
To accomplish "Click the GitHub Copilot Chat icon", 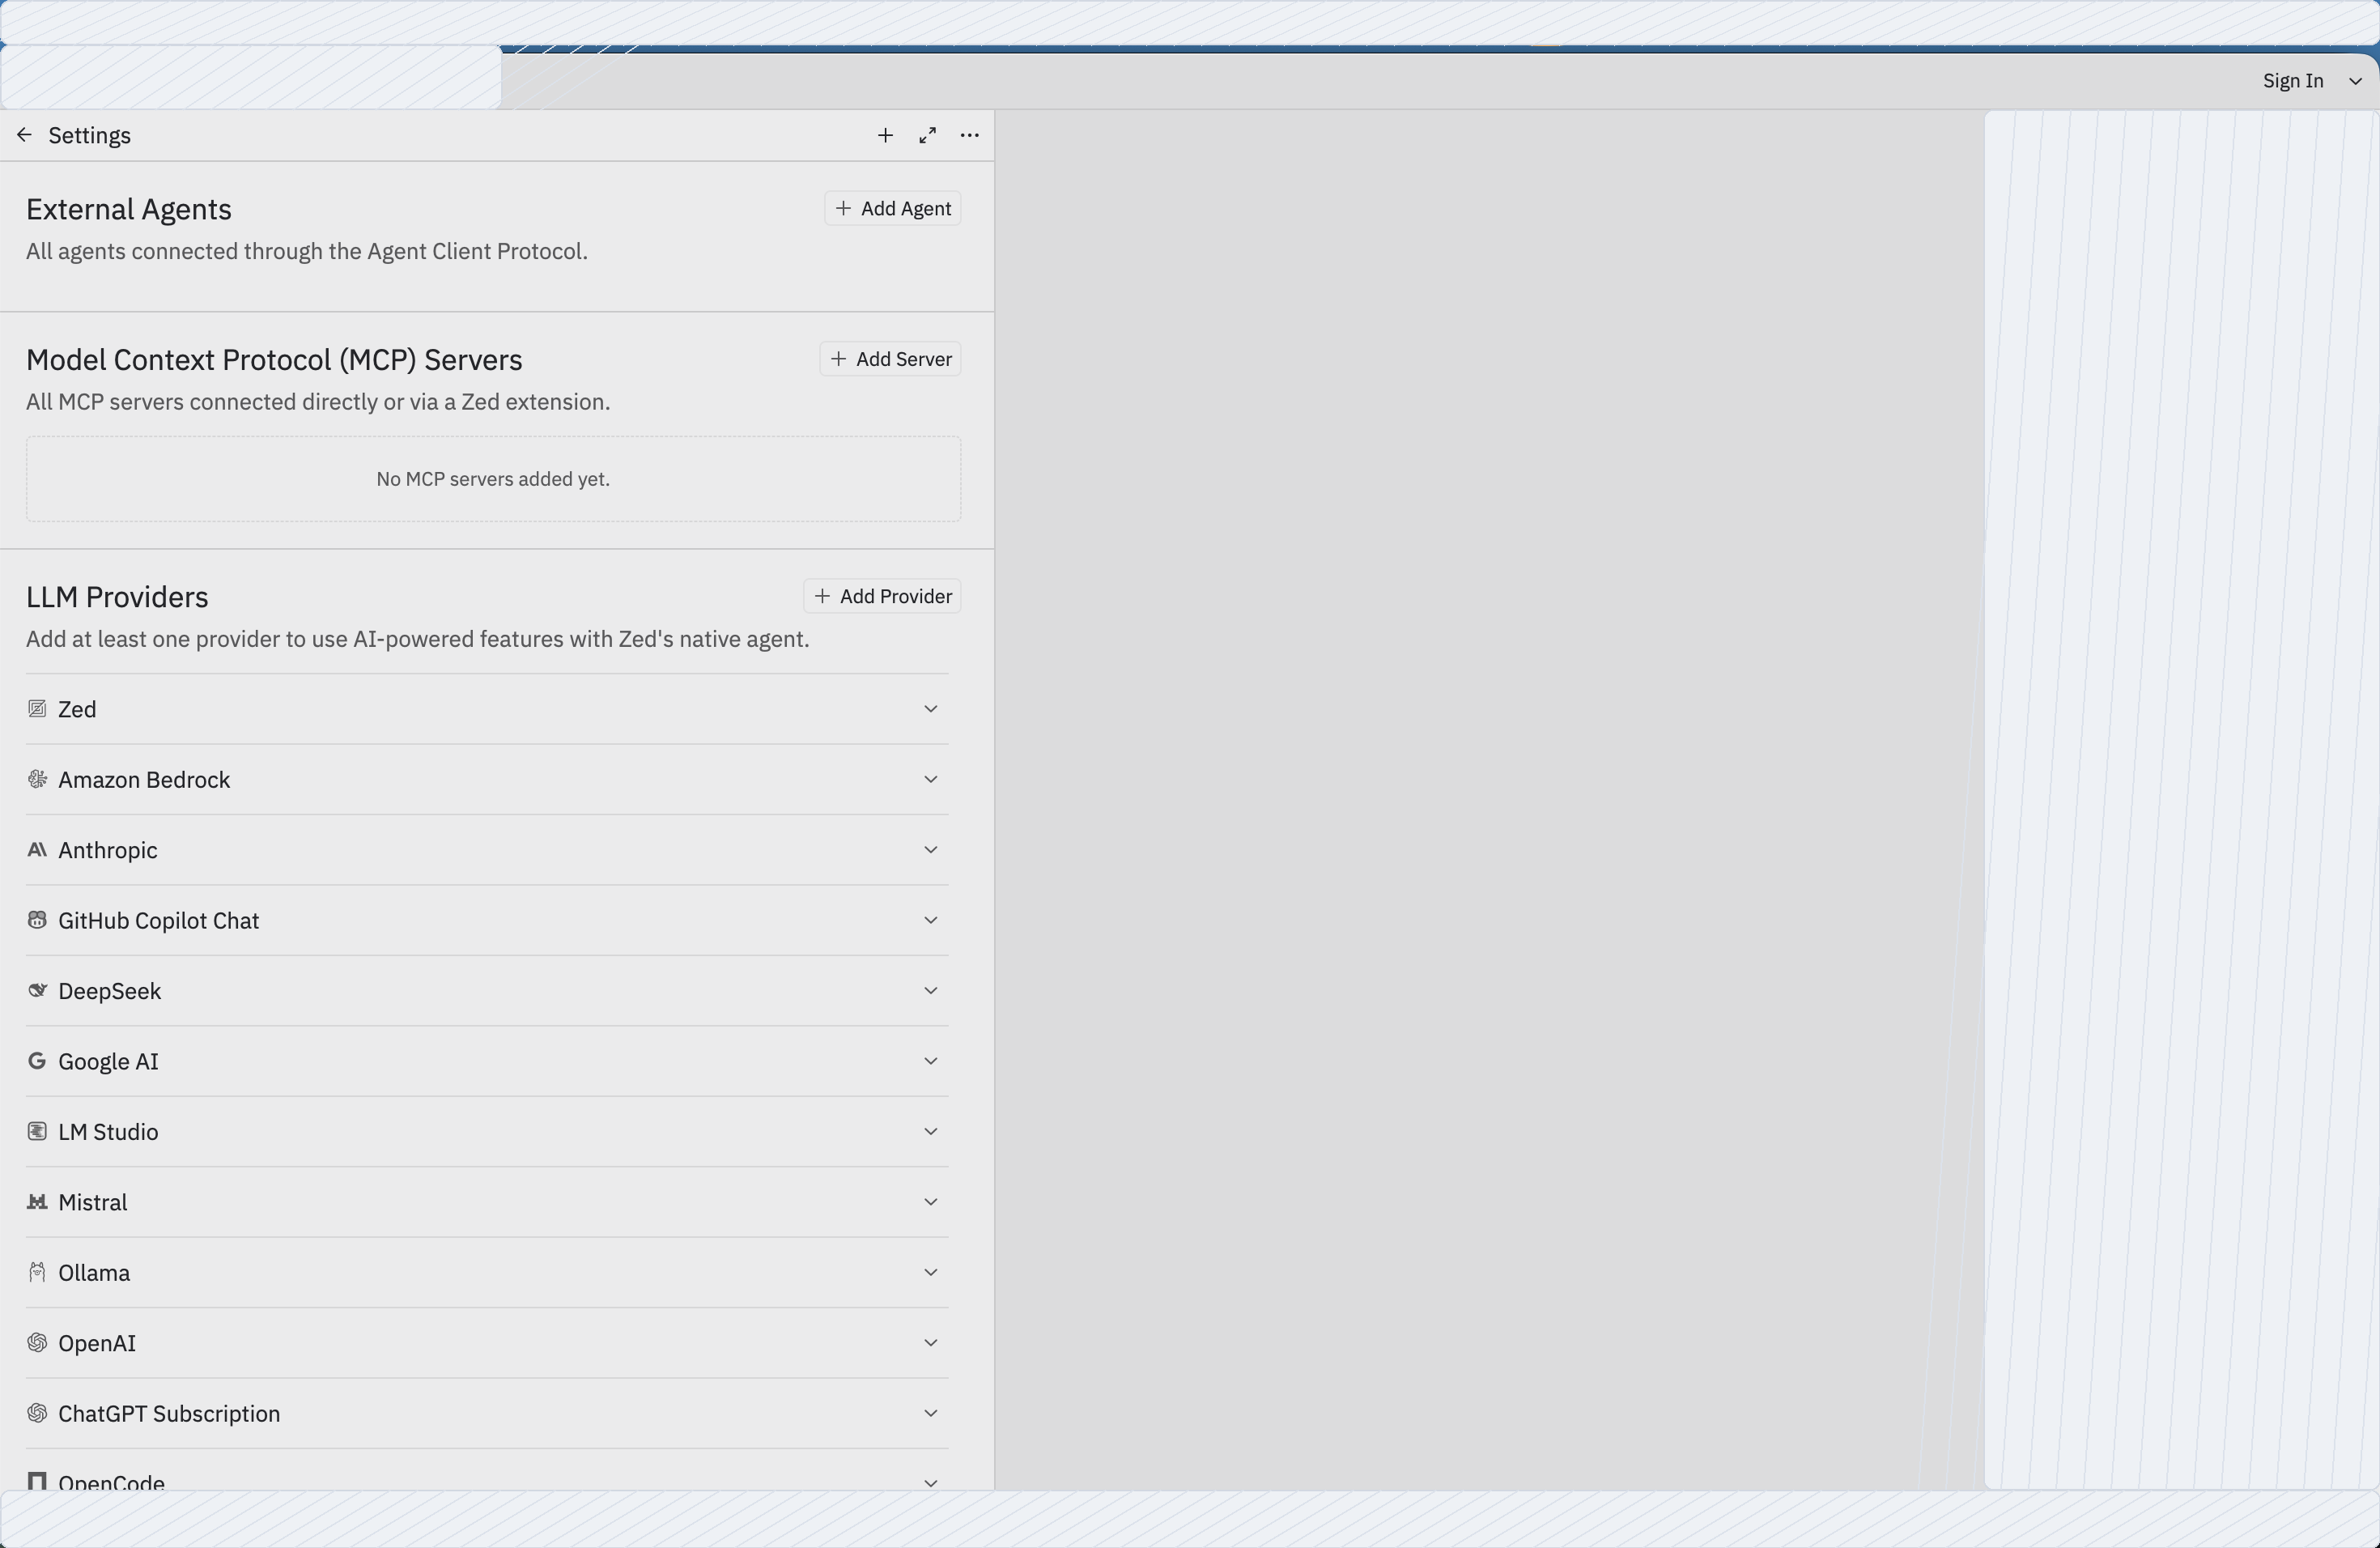I will coord(37,920).
